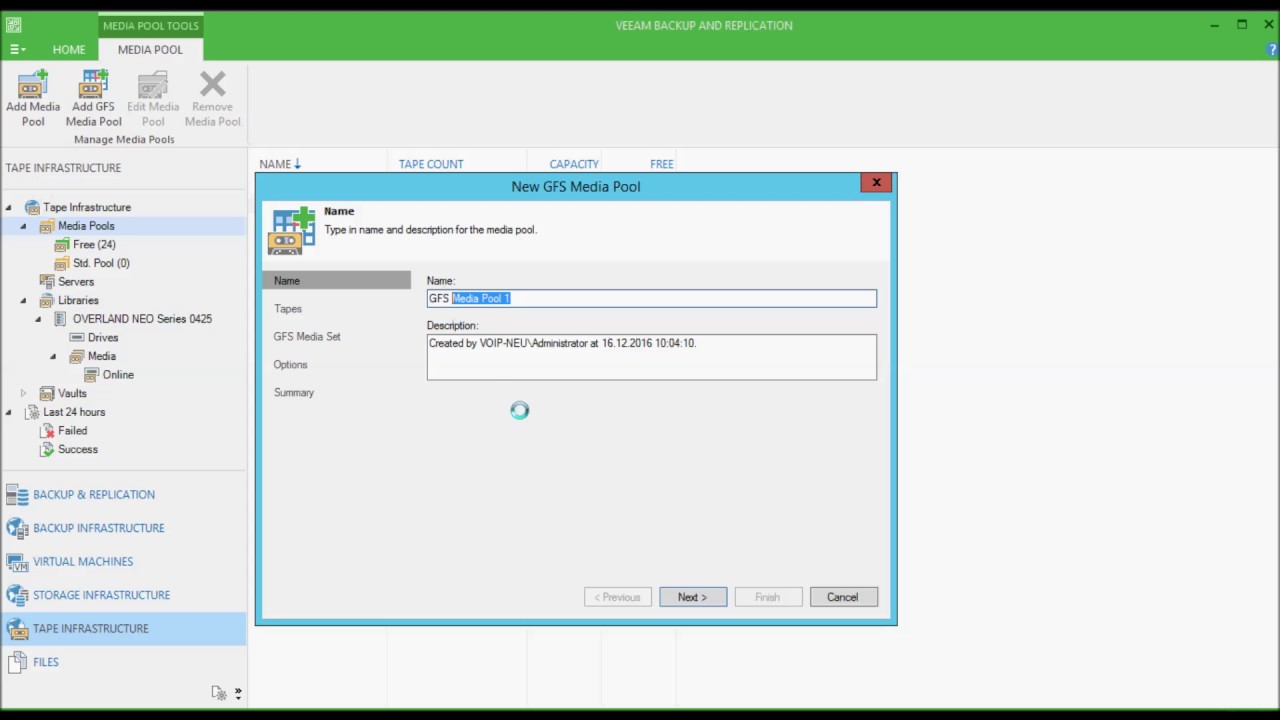Click the Success jobs icon
1280x720 pixels.
pos(47,450)
